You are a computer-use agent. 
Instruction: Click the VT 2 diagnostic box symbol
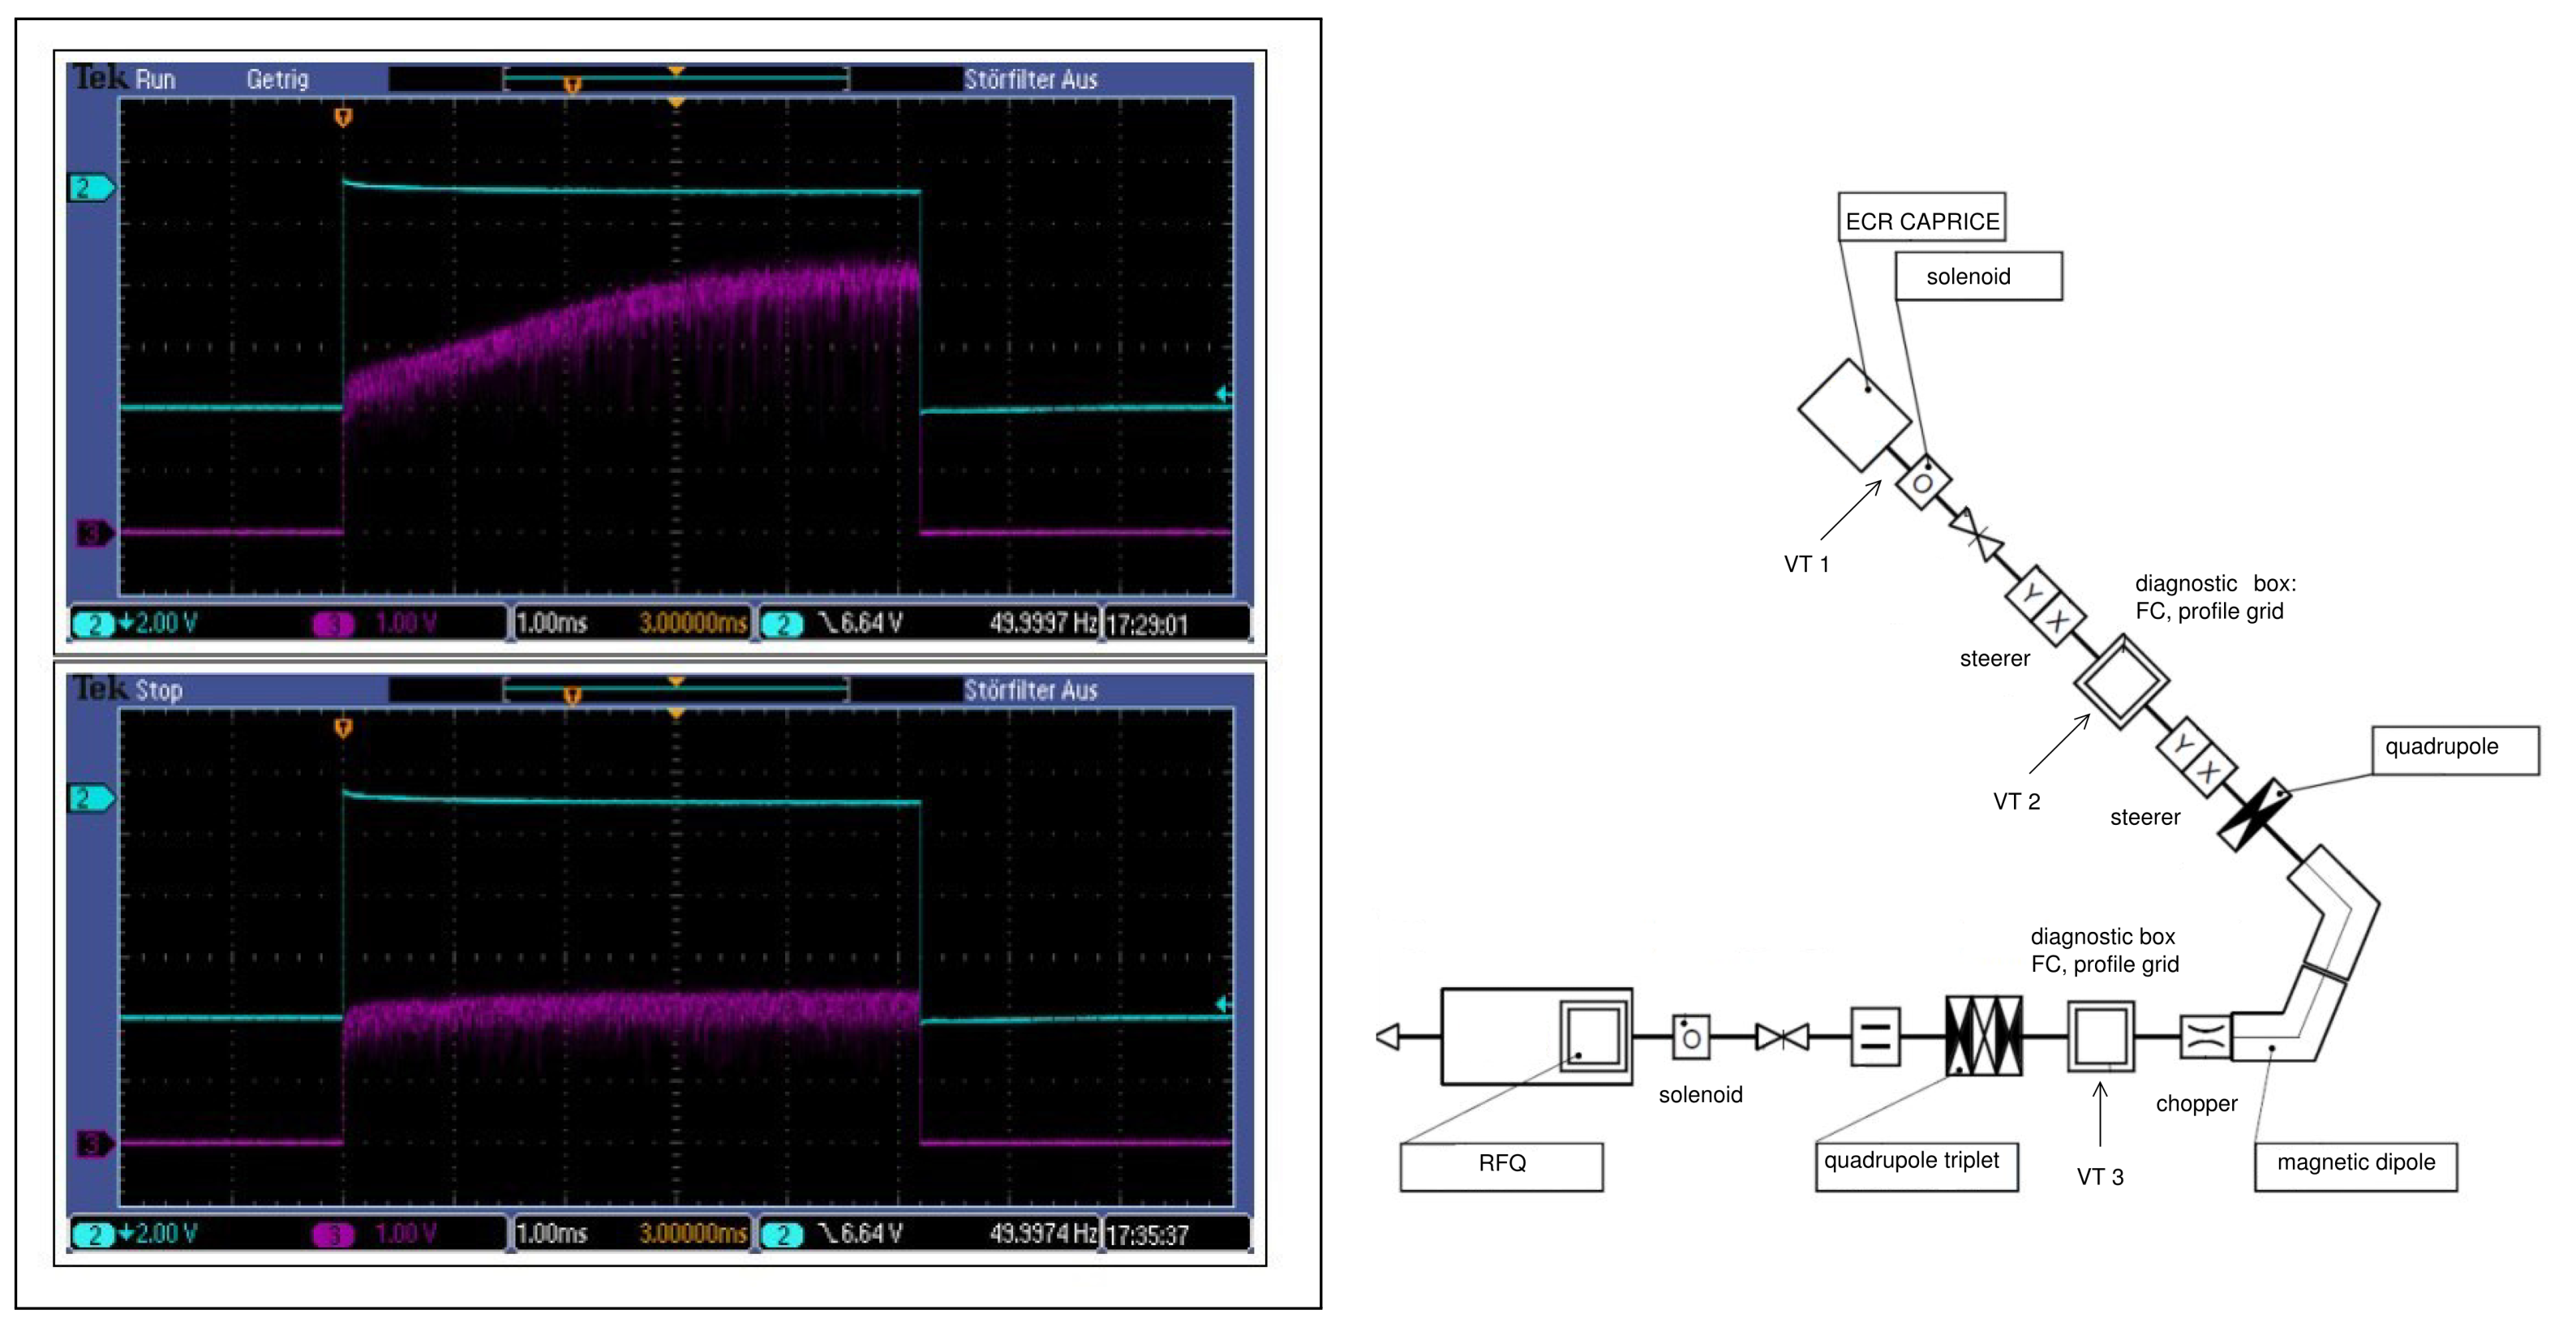[x=2120, y=682]
